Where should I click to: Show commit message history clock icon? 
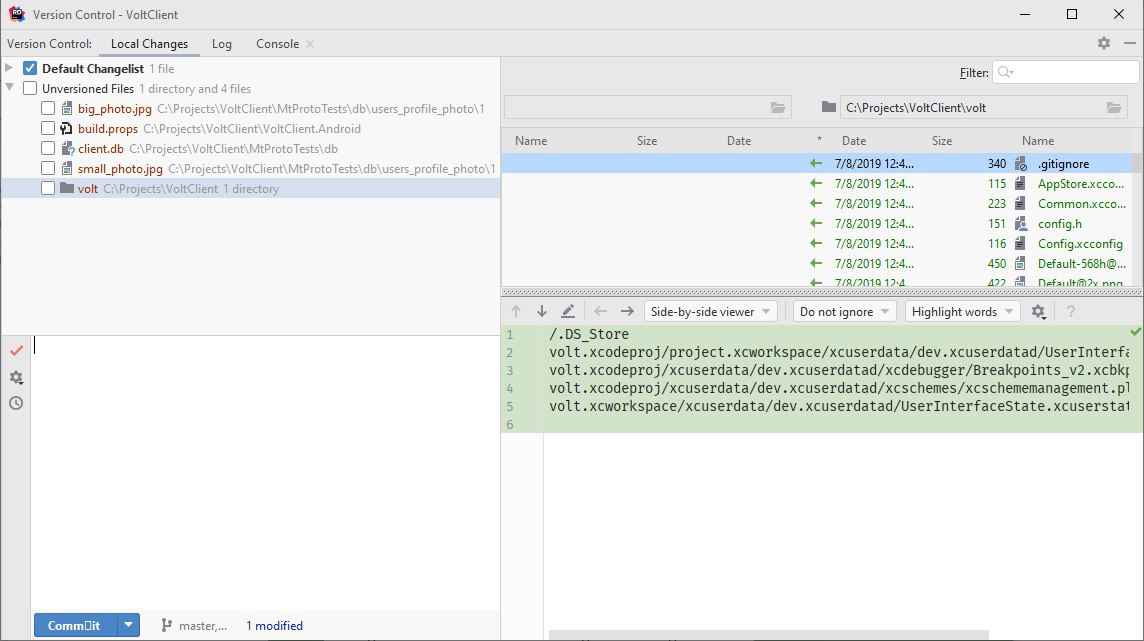pyautogui.click(x=16, y=403)
